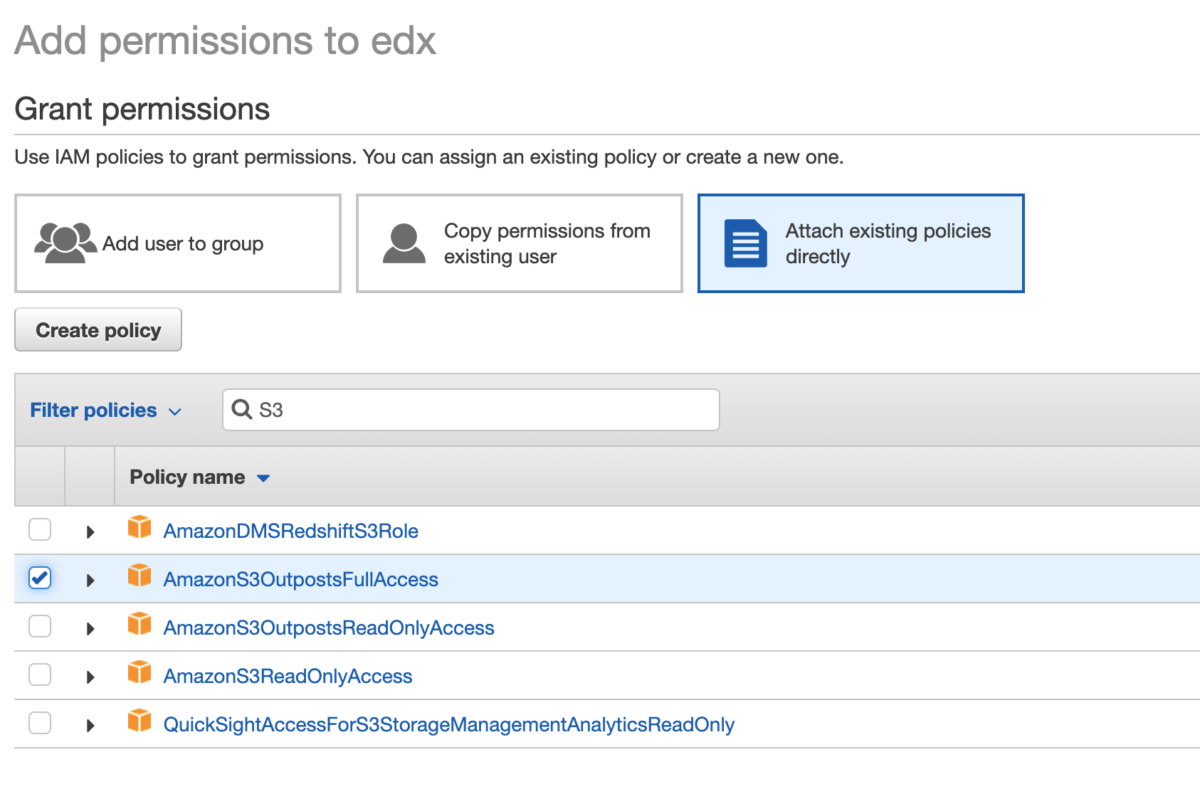Screen dimensions: 1200x794
Task: Click the policy icon next to AmazonS3OutpostsFullAccess
Action: coord(140,576)
